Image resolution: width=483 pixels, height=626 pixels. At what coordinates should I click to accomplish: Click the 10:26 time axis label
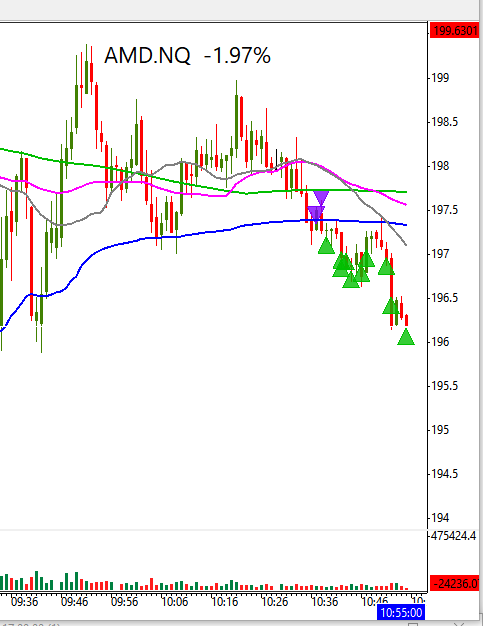(274, 601)
